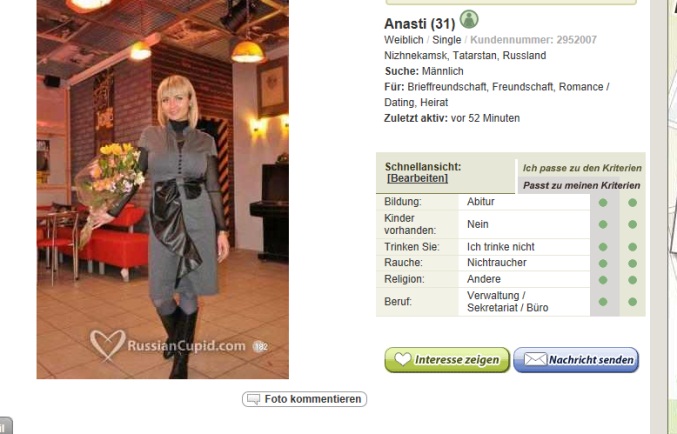The image size is (677, 434).
Task: Click the speech bubble icon on Foto kommentieren
Action: tap(253, 399)
